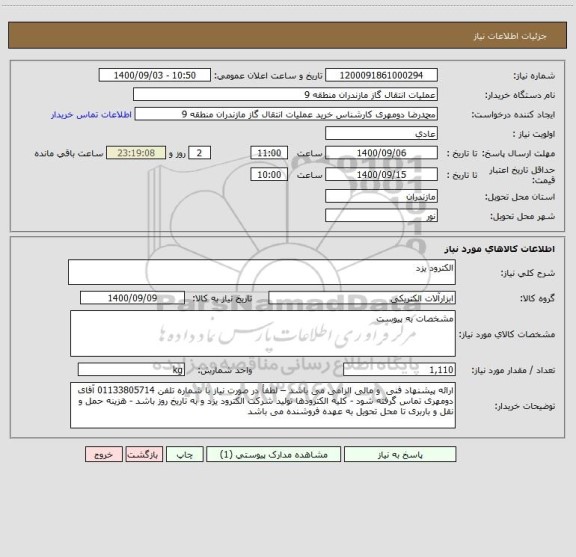Click تاریخ و ساعت اعلان عمومی label
The height and width of the screenshot is (557, 576).
(x=269, y=76)
